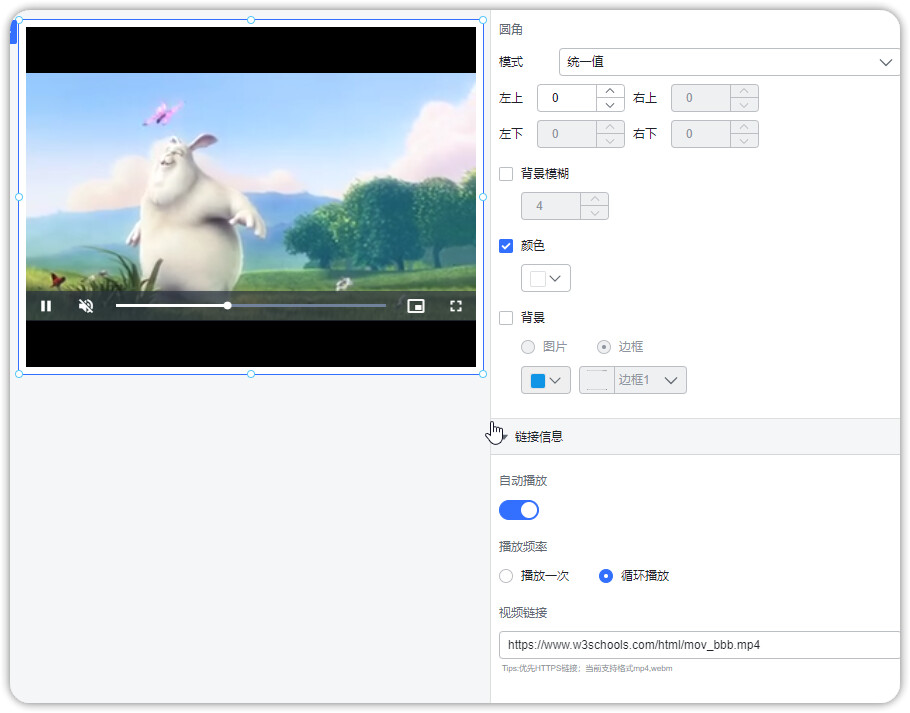Turn off the 自动播放 switch
This screenshot has width=910, height=713.
point(519,510)
